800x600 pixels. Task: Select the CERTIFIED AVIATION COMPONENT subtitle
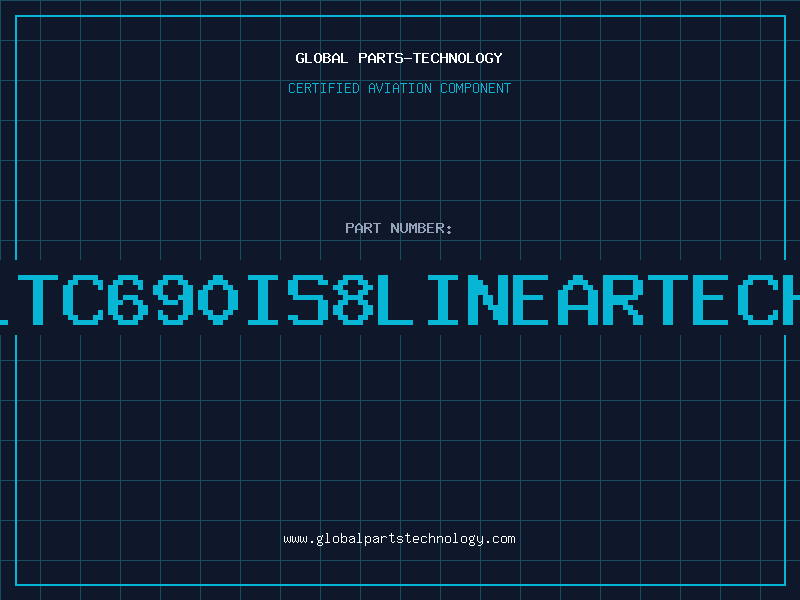[x=399, y=88]
